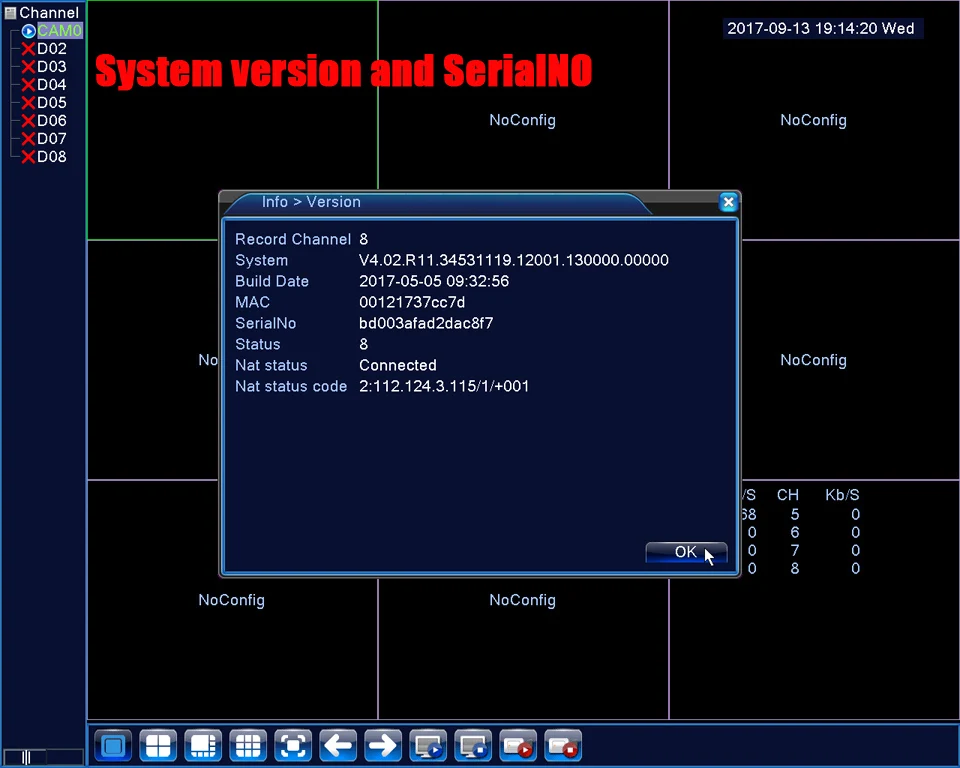Choose the eight-window split view
This screenshot has width=960, height=768.
coord(203,745)
